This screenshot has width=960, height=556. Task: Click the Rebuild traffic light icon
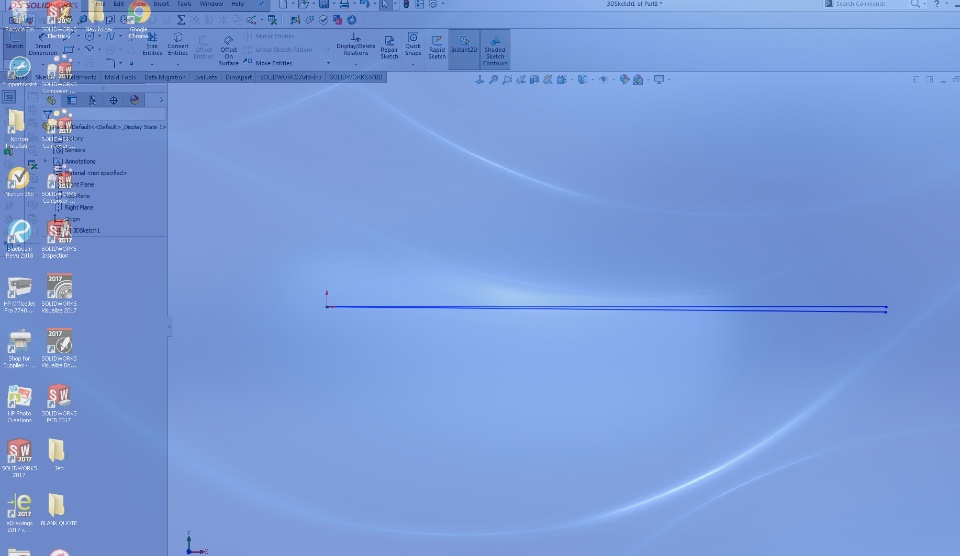click(x=405, y=4)
